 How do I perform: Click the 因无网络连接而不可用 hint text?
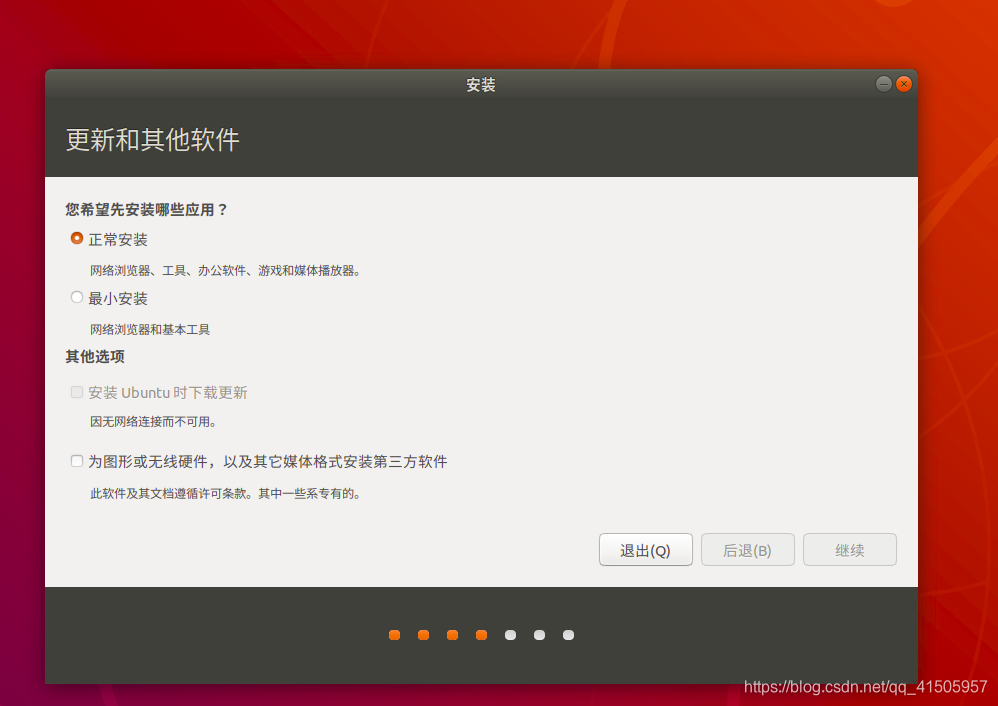click(150, 422)
